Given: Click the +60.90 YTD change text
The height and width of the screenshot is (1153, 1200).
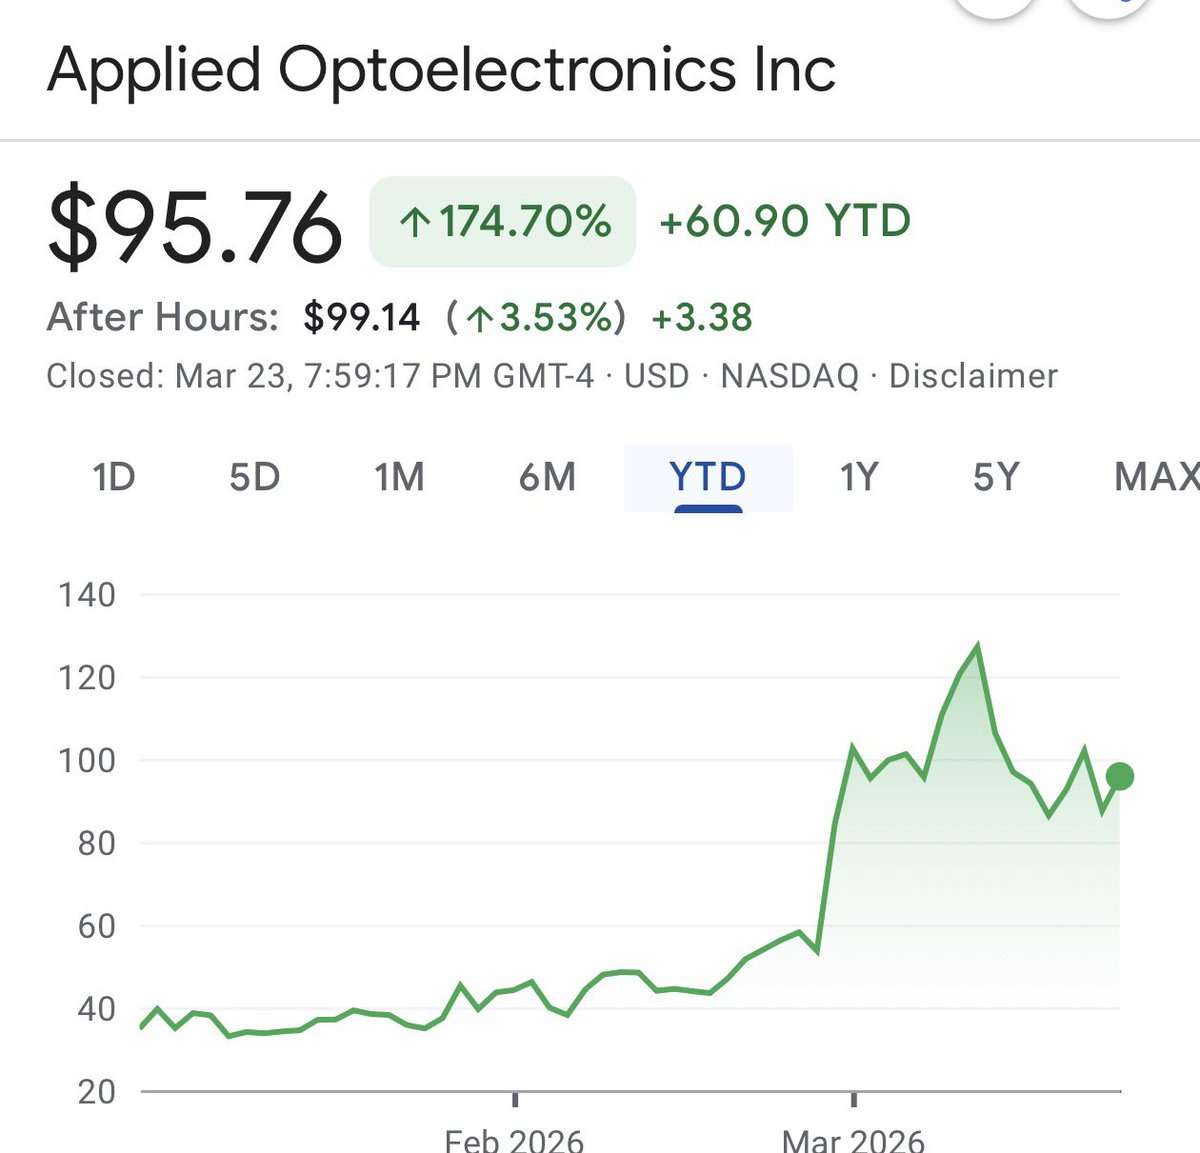Looking at the screenshot, I should (785, 221).
